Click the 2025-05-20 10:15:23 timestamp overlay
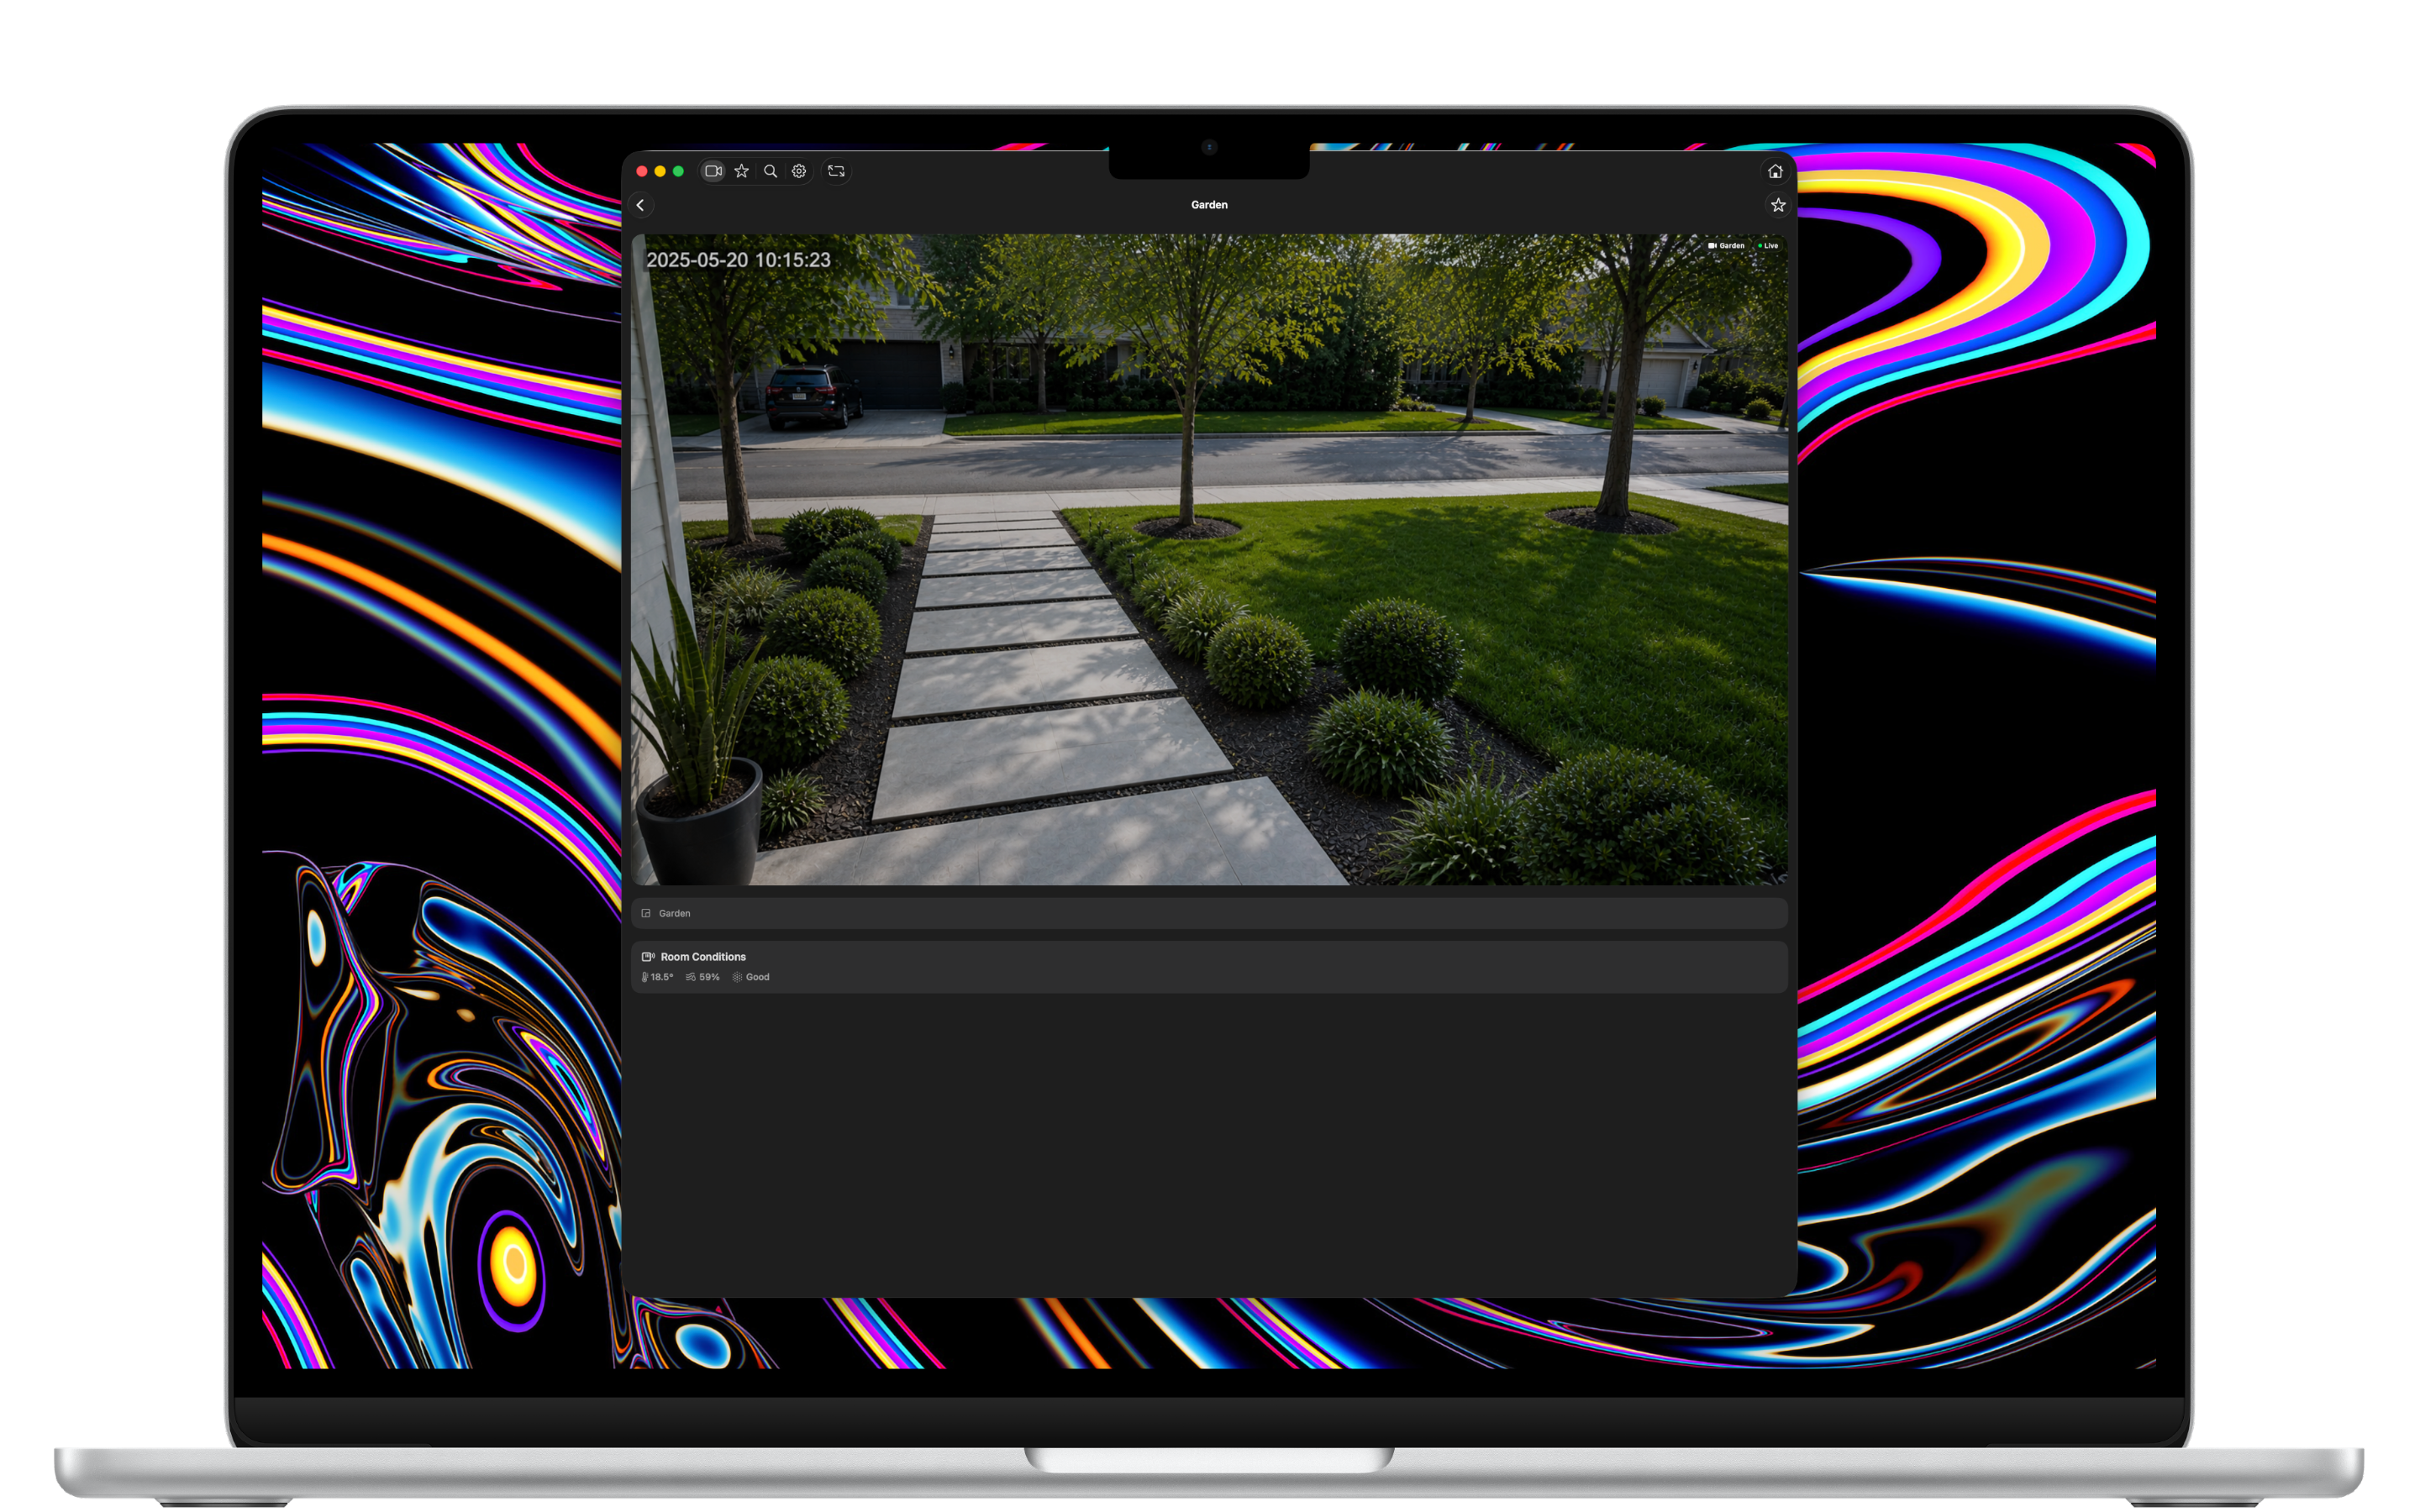2420x1512 pixels. 738,260
